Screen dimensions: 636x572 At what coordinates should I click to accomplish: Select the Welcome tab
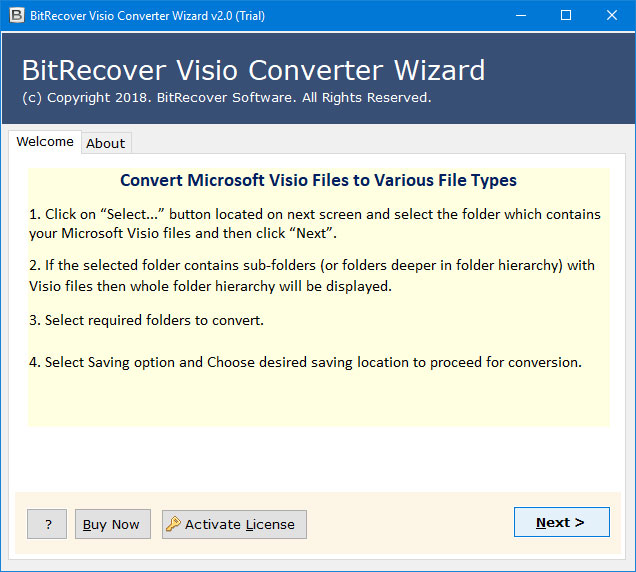pyautogui.click(x=45, y=142)
